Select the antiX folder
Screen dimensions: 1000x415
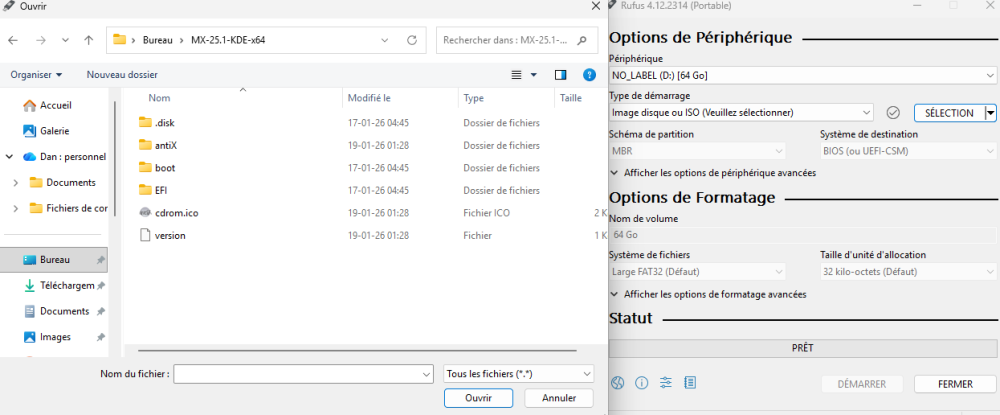point(165,145)
